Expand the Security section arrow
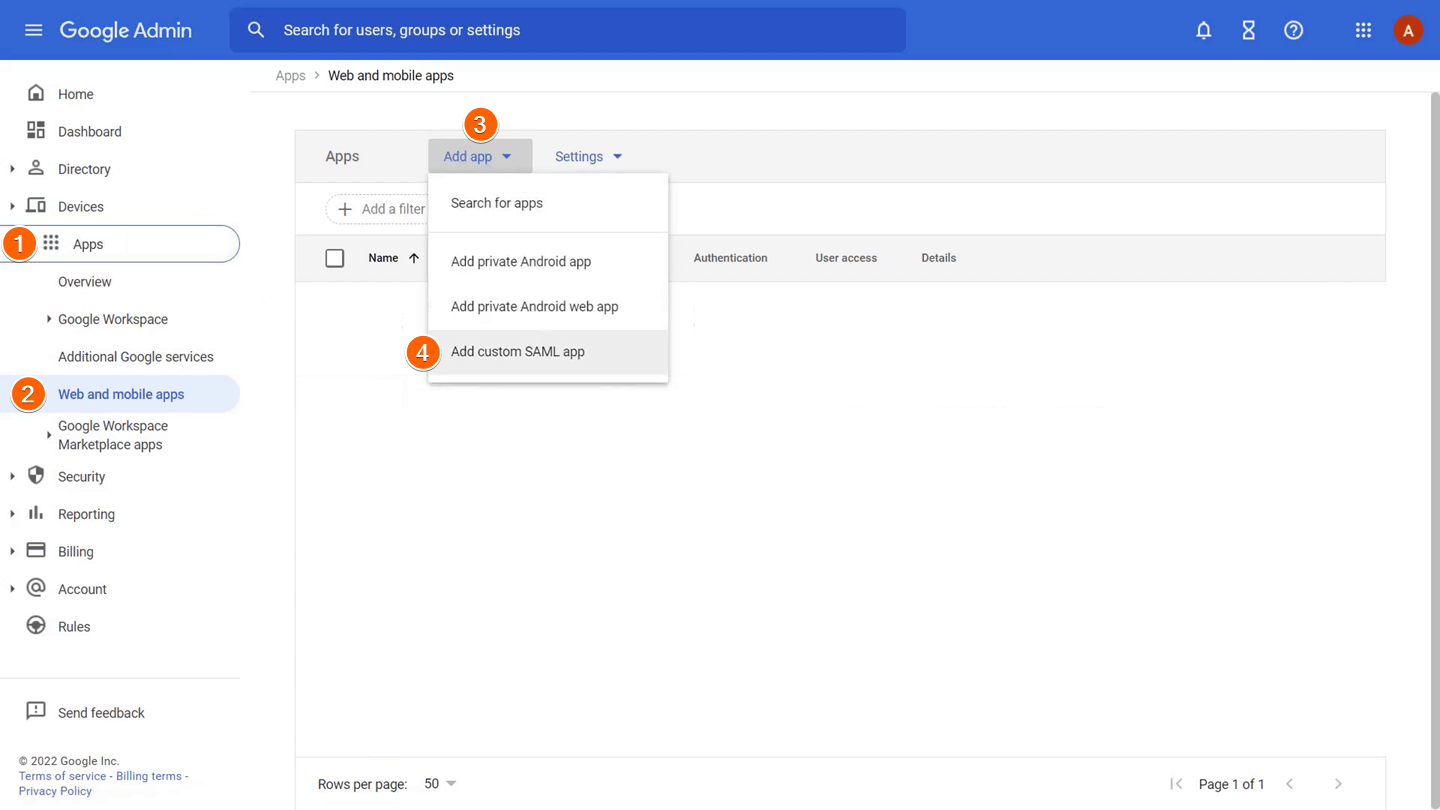Image resolution: width=1440 pixels, height=810 pixels. pyautogui.click(x=12, y=477)
